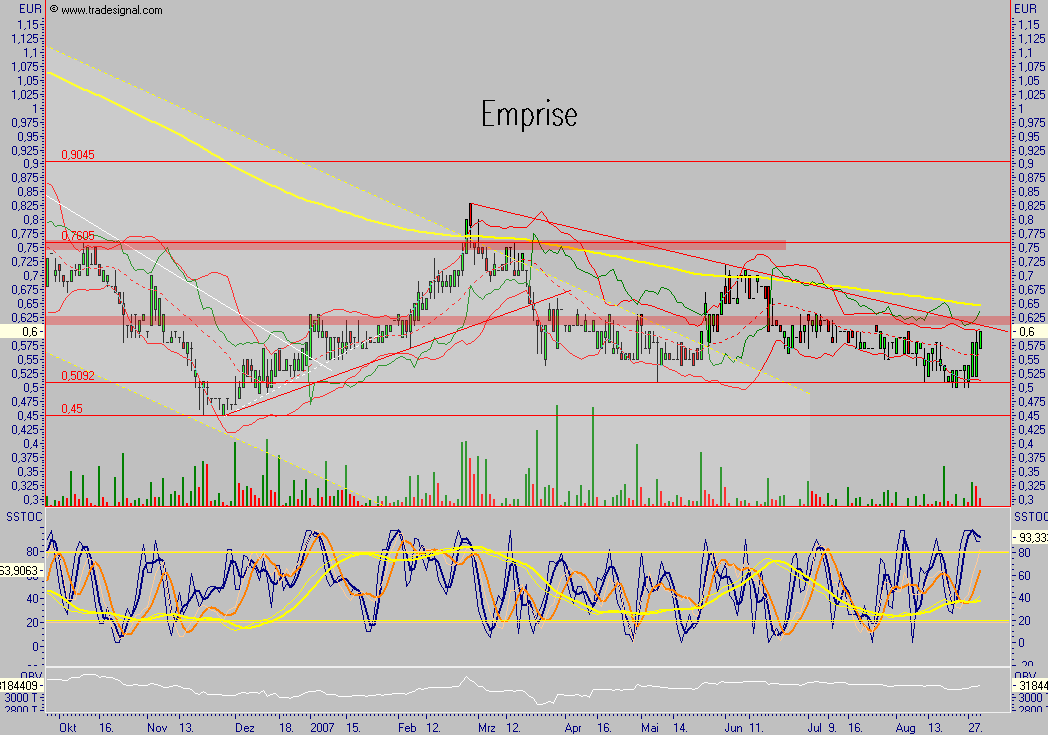Screen dimensions: 1048x735
Task: Select the 0,7605 price level label
Action: pyautogui.click(x=78, y=236)
